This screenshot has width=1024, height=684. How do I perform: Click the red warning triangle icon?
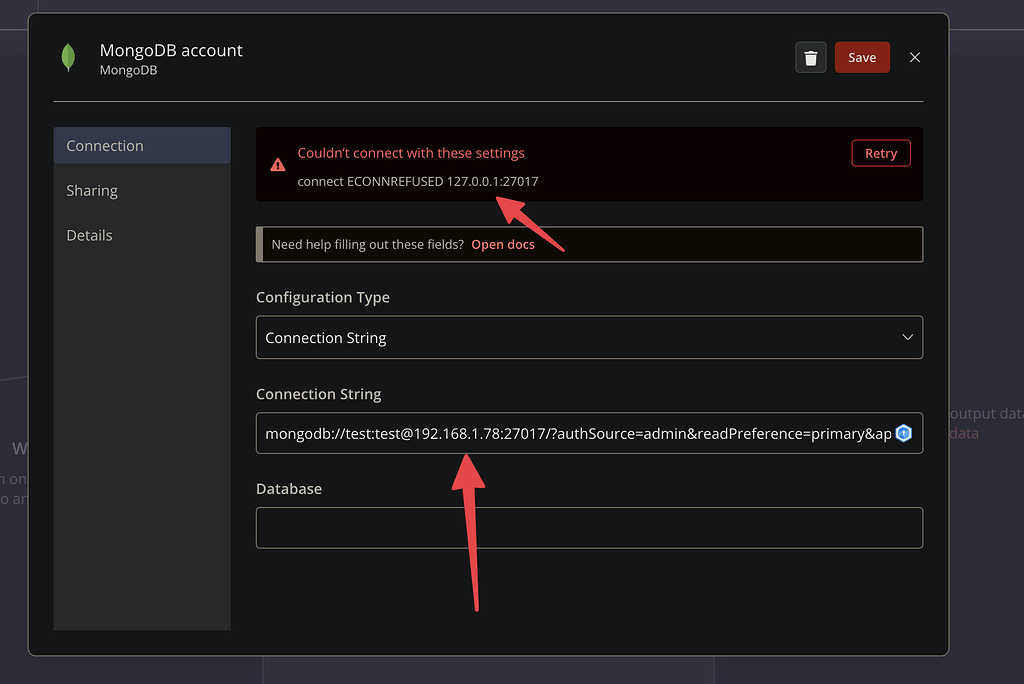point(278,165)
